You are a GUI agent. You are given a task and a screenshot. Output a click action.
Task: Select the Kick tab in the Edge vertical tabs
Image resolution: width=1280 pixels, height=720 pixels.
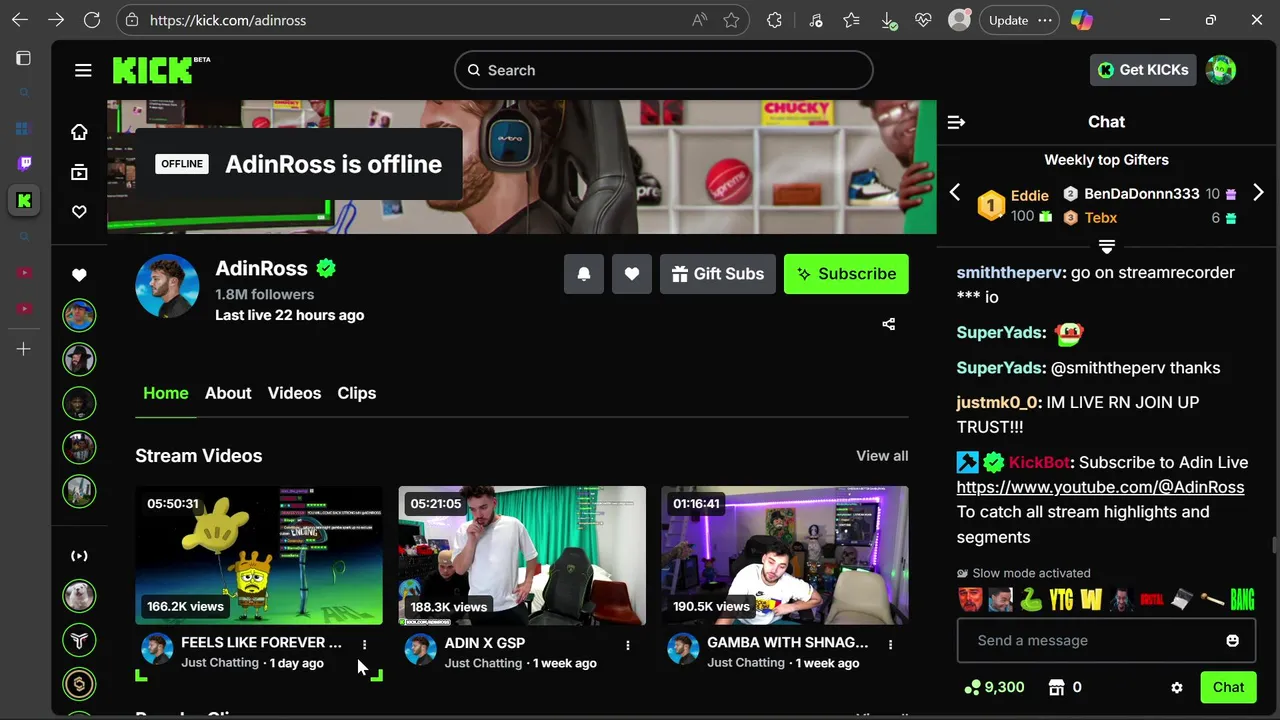click(x=24, y=200)
